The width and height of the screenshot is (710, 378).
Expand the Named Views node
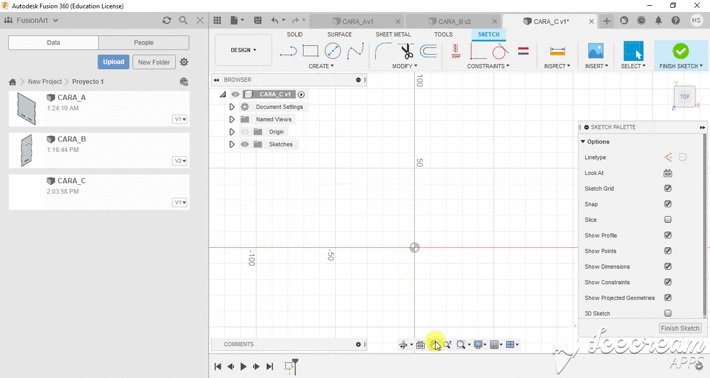(x=232, y=120)
